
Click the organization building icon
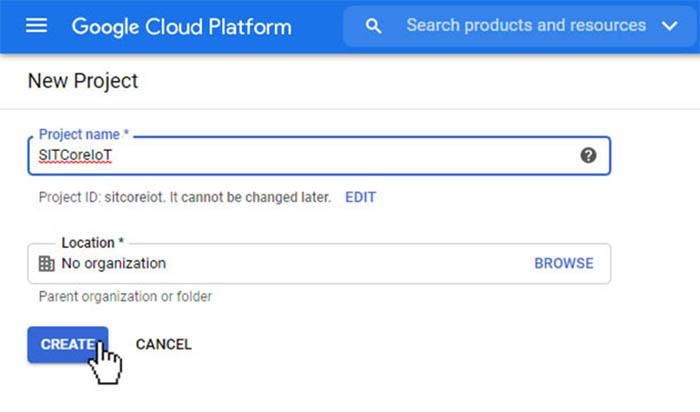coord(46,263)
